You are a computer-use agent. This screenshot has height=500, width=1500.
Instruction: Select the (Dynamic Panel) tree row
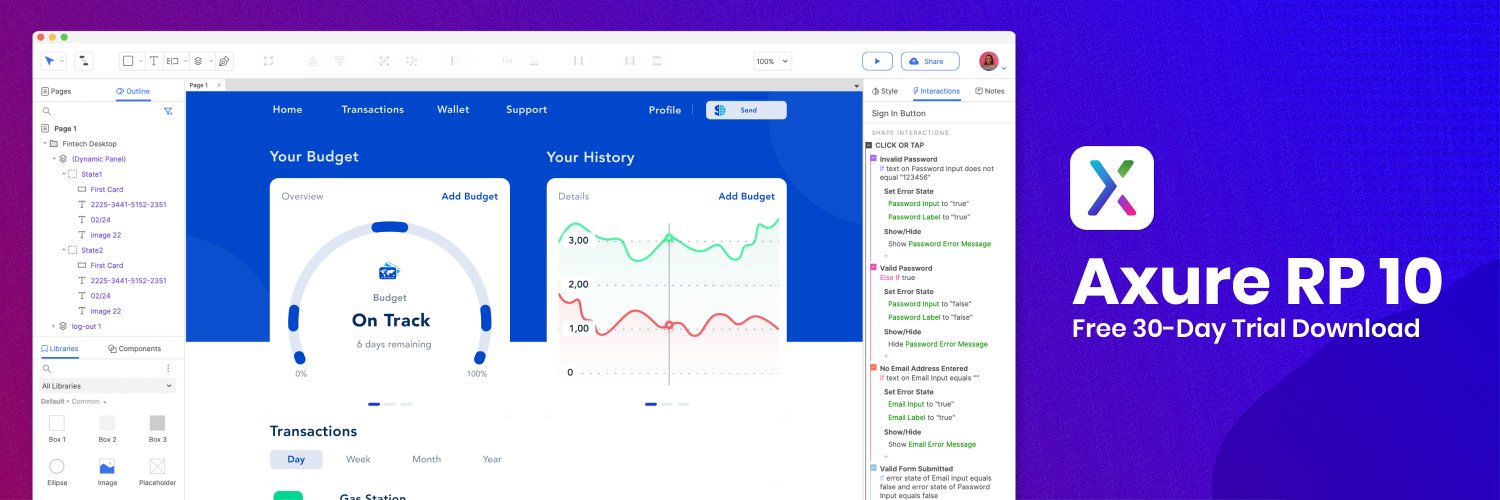(98, 159)
